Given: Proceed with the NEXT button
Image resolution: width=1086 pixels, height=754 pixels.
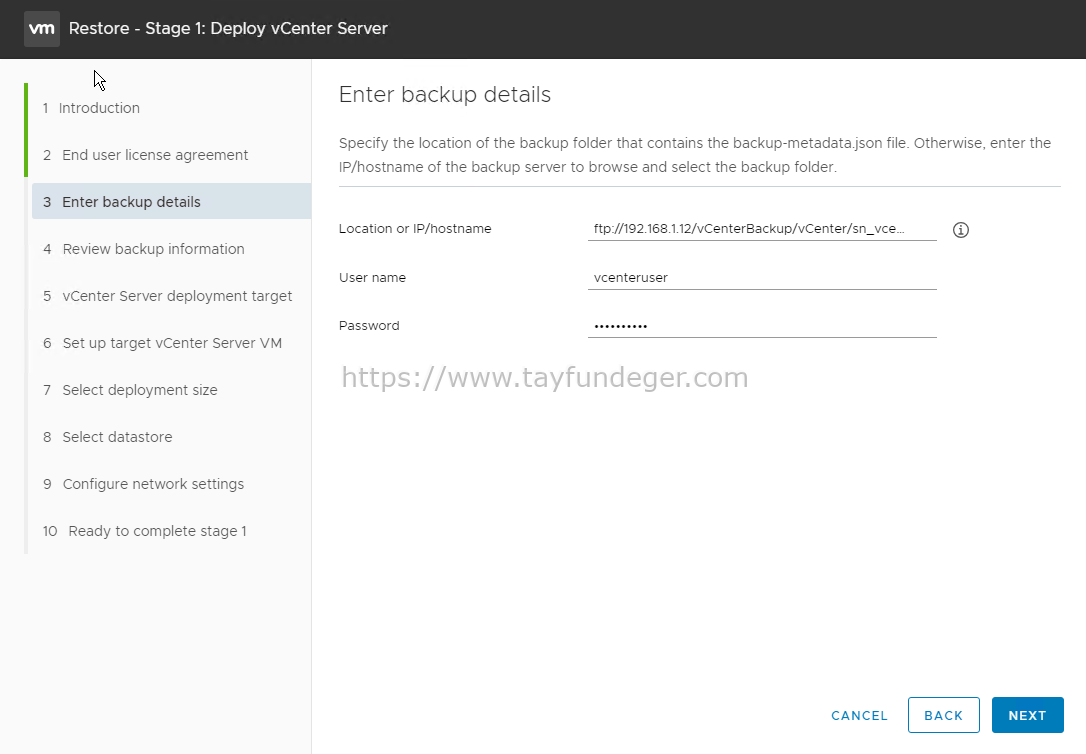Looking at the screenshot, I should coord(1027,715).
